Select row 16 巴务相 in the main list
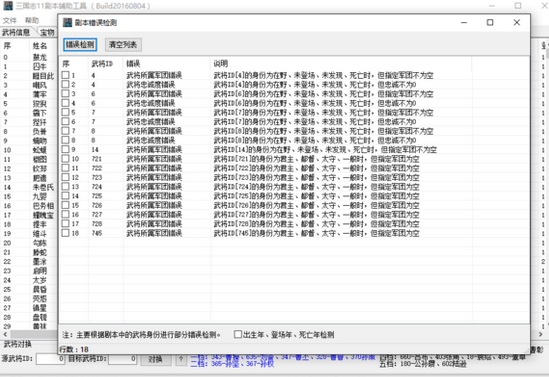 [x=29, y=205]
